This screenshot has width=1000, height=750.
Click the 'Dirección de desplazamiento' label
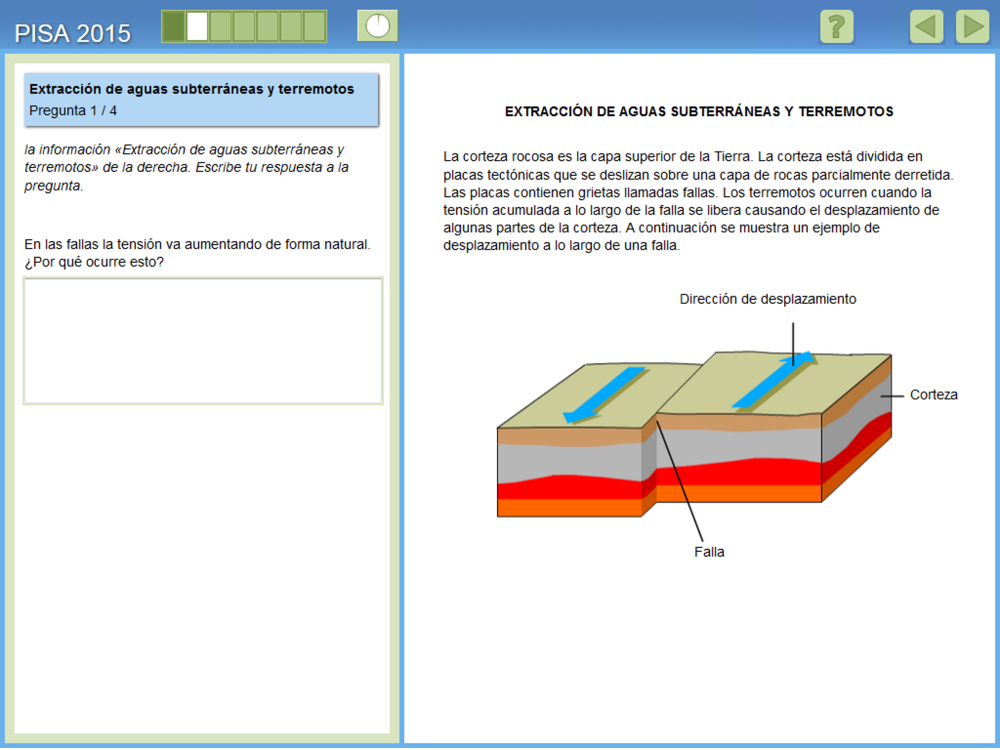tap(767, 299)
